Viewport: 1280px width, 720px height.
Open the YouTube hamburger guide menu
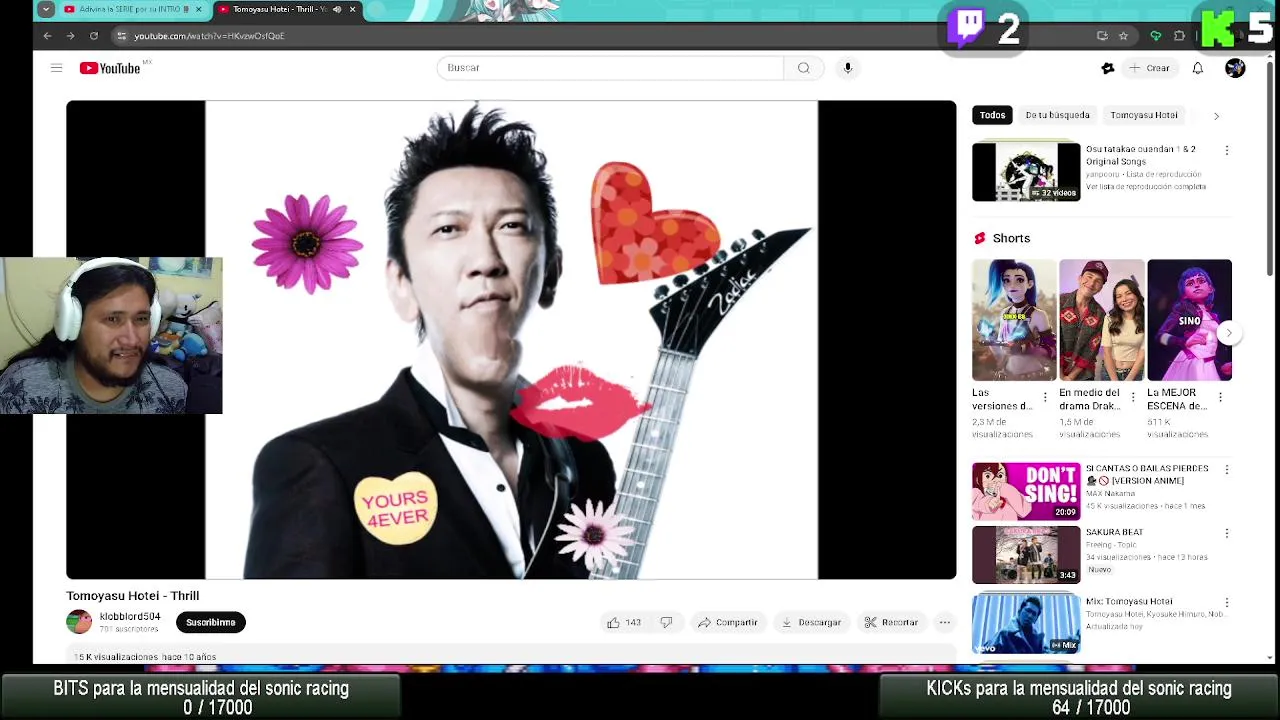coord(57,68)
